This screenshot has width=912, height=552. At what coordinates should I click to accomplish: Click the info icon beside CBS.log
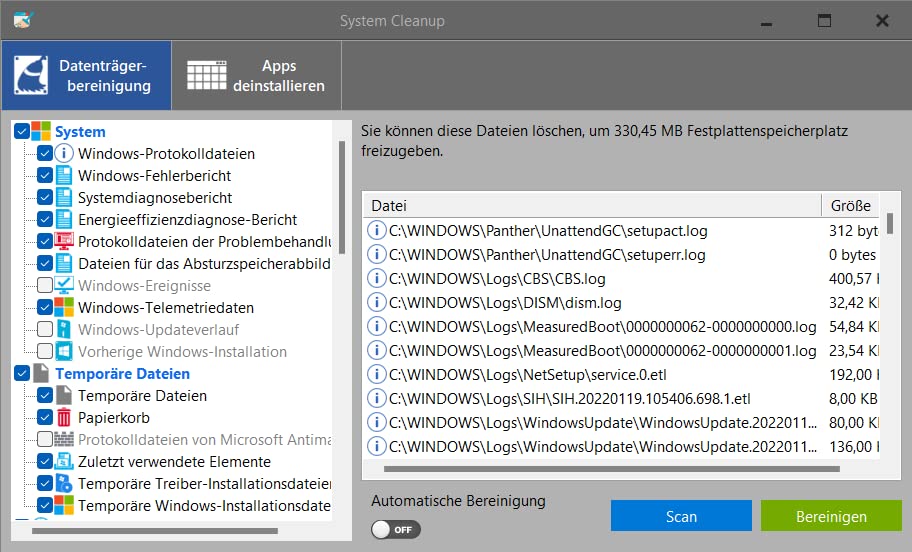coord(377,279)
